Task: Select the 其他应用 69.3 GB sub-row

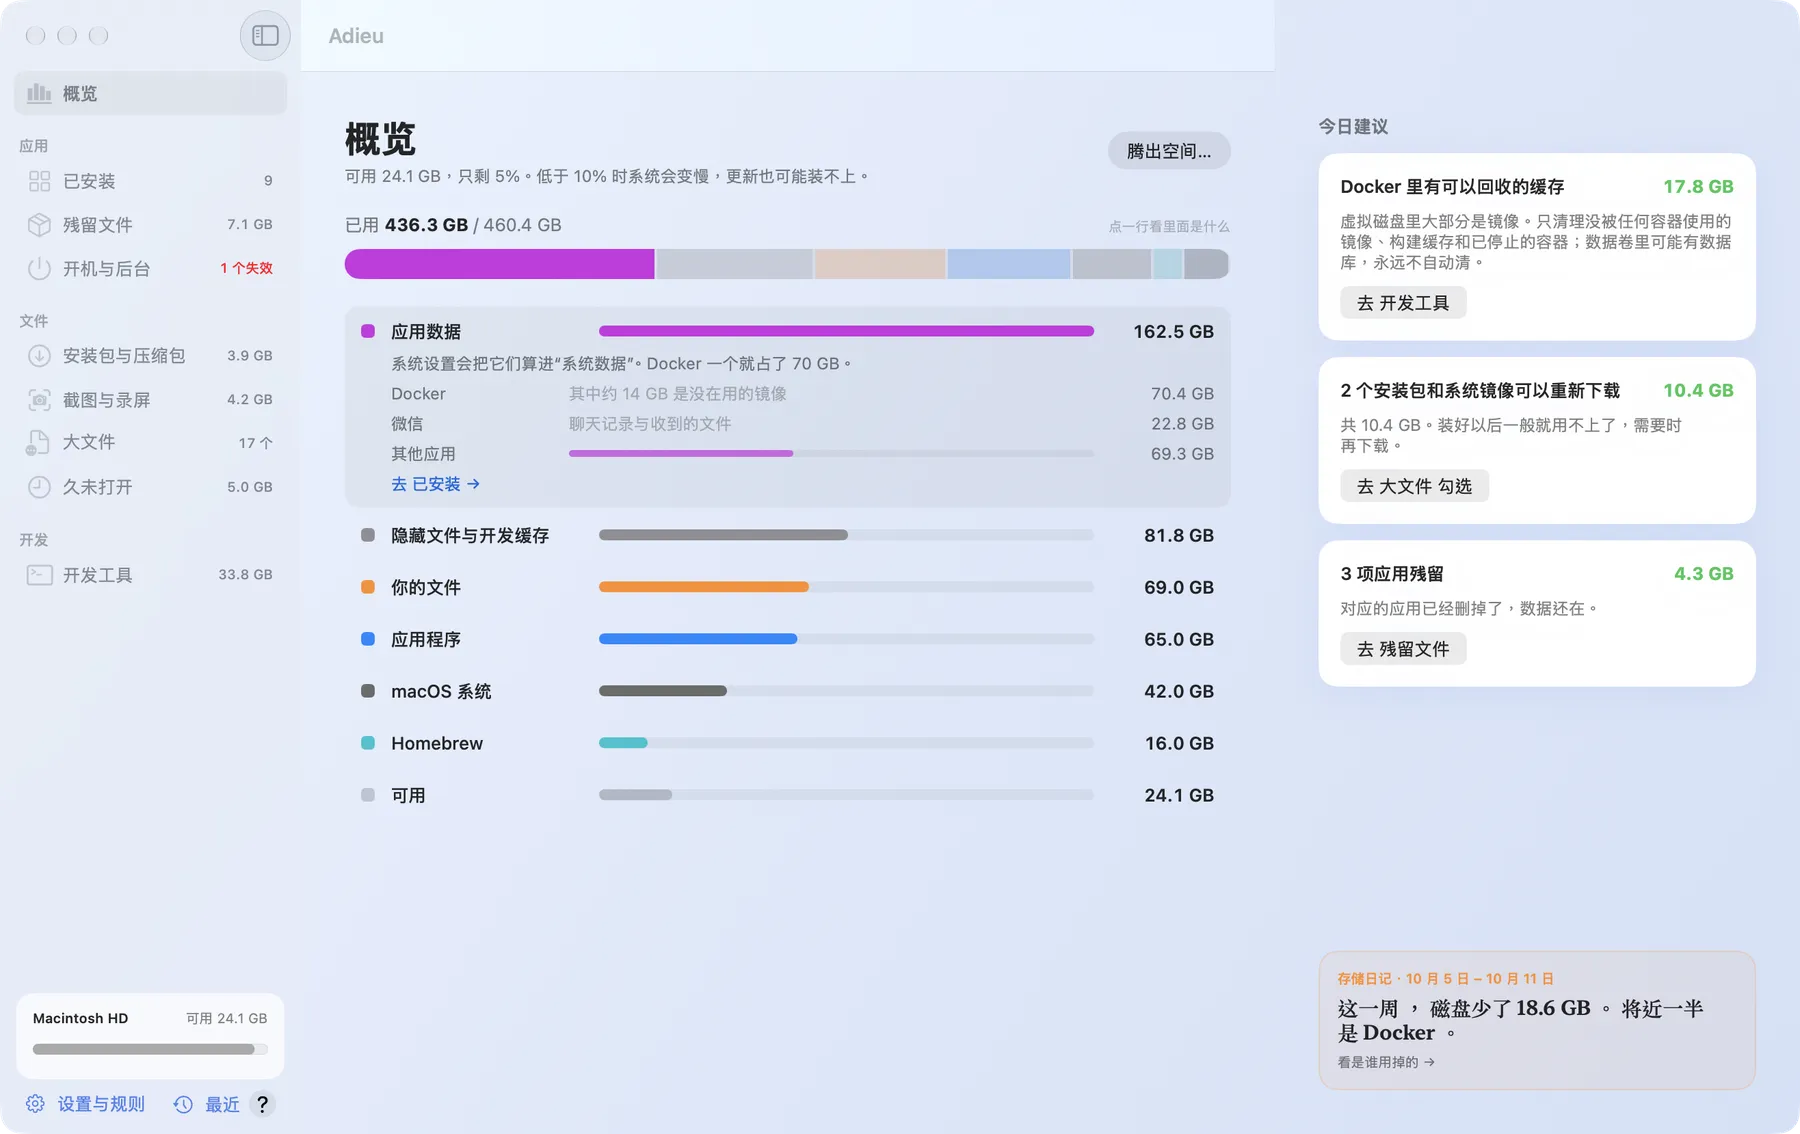Action: click(x=802, y=454)
